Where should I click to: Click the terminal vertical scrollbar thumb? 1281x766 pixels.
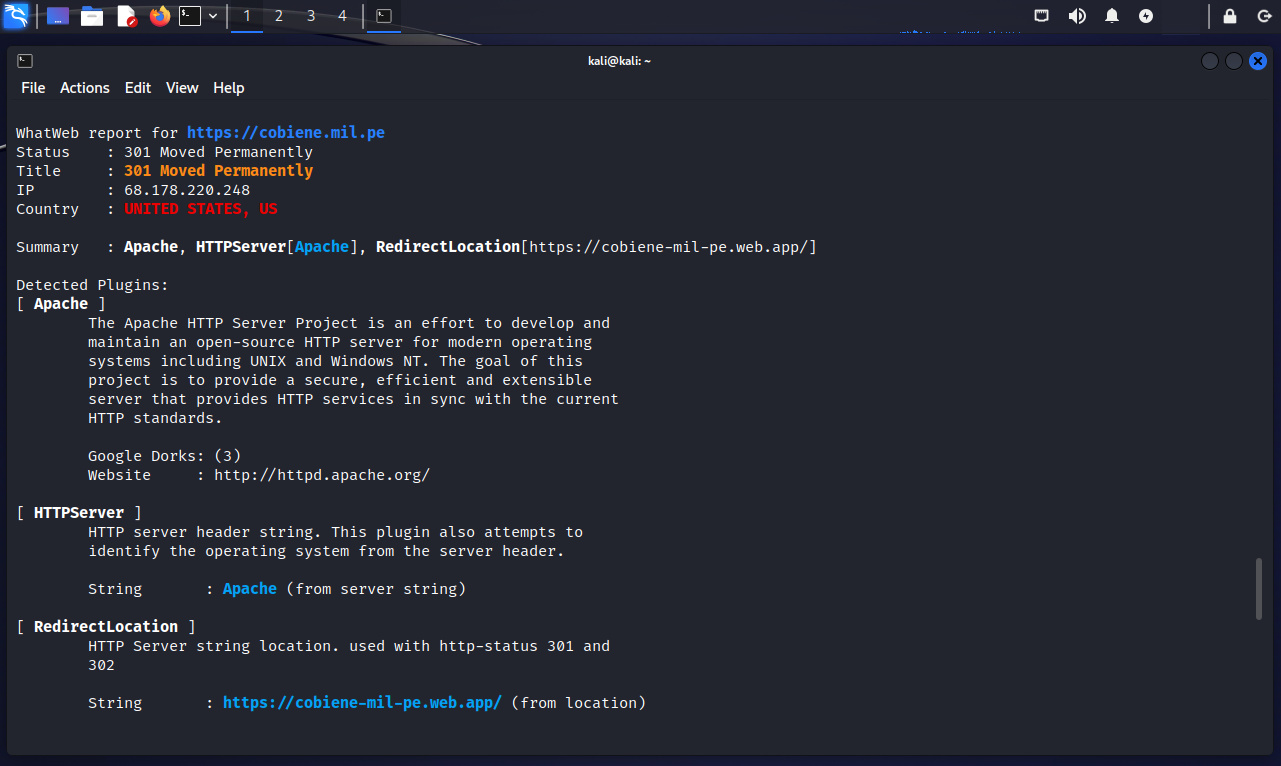tap(1259, 589)
